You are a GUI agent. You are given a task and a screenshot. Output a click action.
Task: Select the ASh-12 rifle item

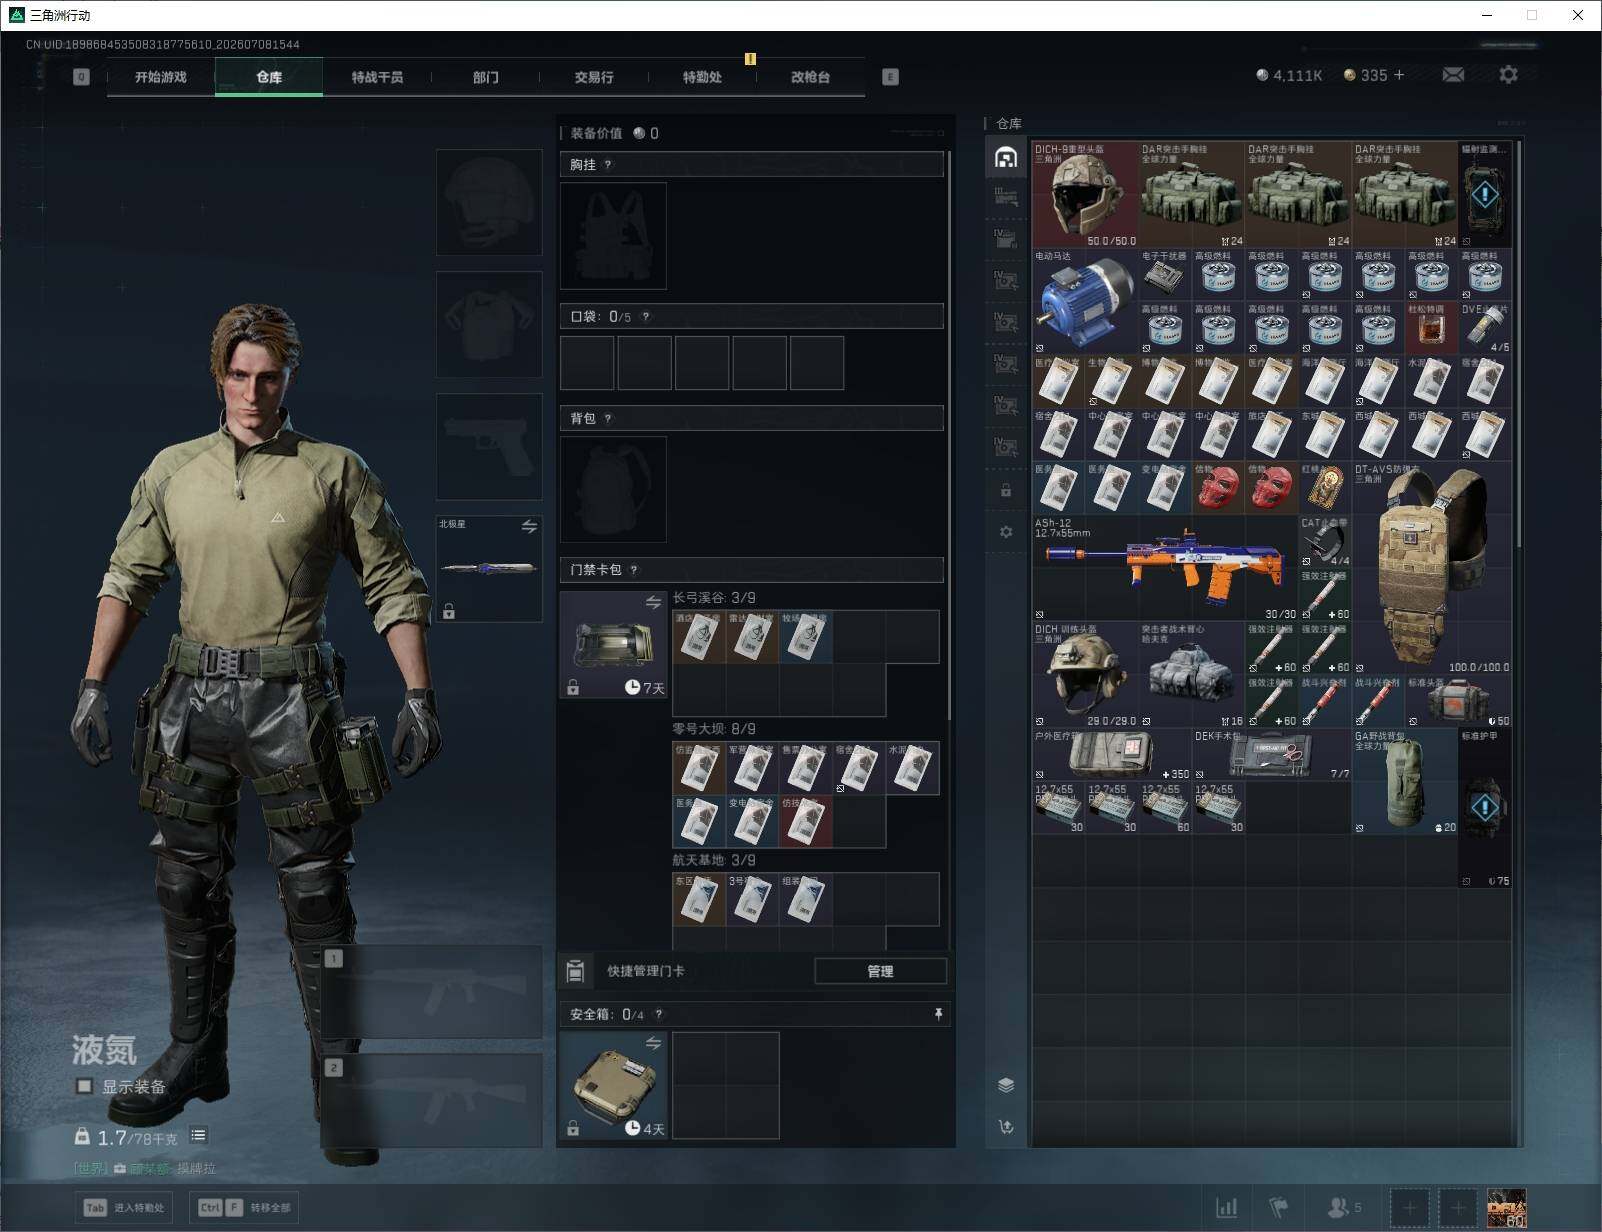[x=1165, y=568]
